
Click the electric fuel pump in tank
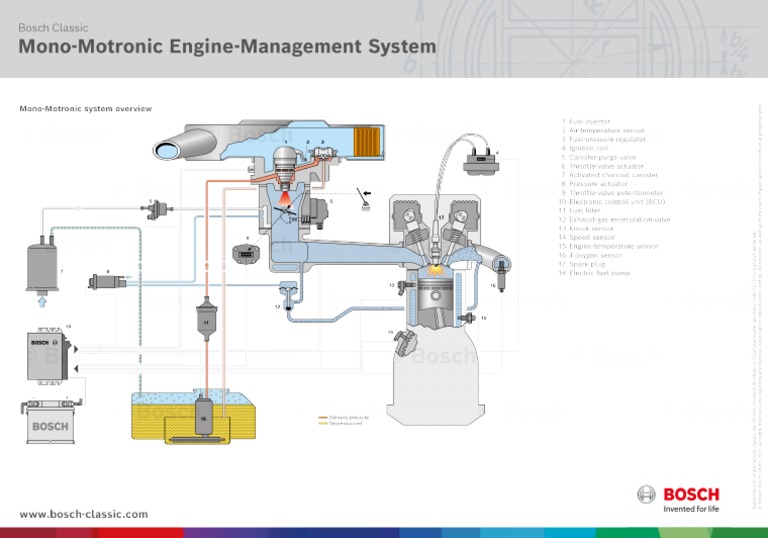click(203, 418)
